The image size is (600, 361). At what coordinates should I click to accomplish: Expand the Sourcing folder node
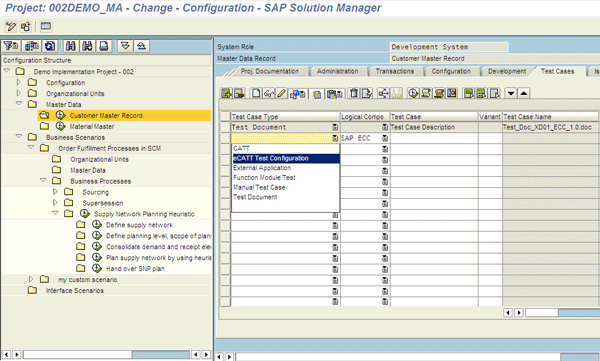[55, 191]
